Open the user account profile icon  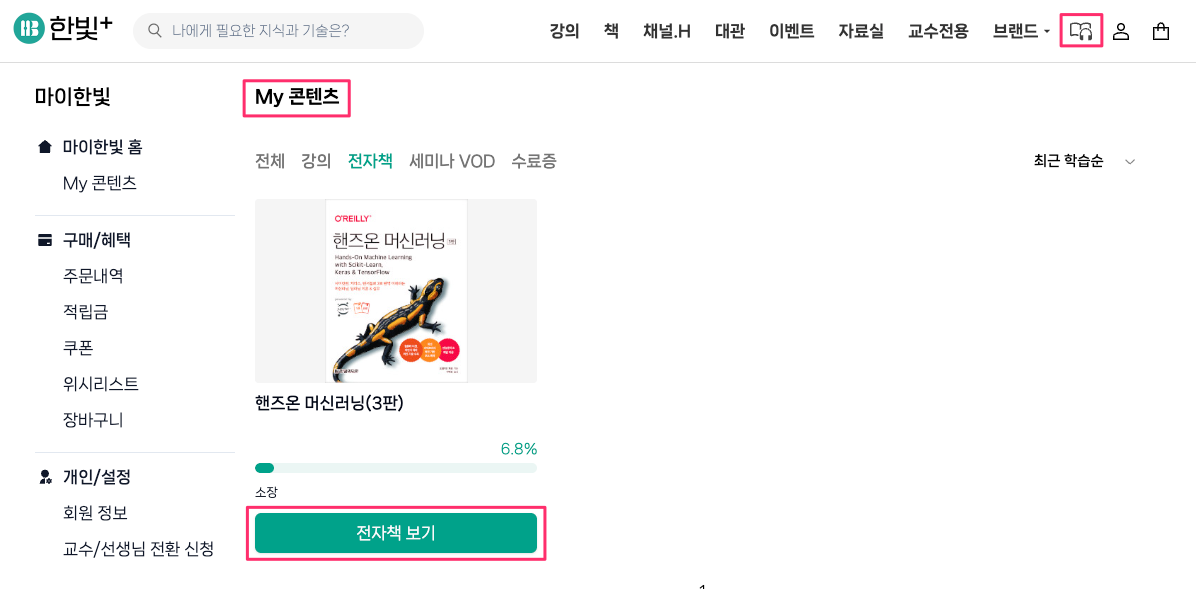(1121, 31)
